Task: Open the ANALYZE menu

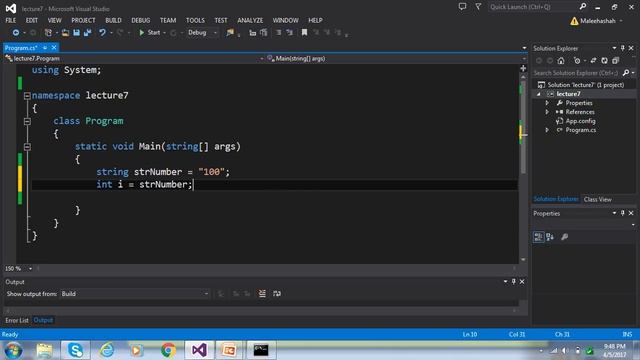Action: 250,20
